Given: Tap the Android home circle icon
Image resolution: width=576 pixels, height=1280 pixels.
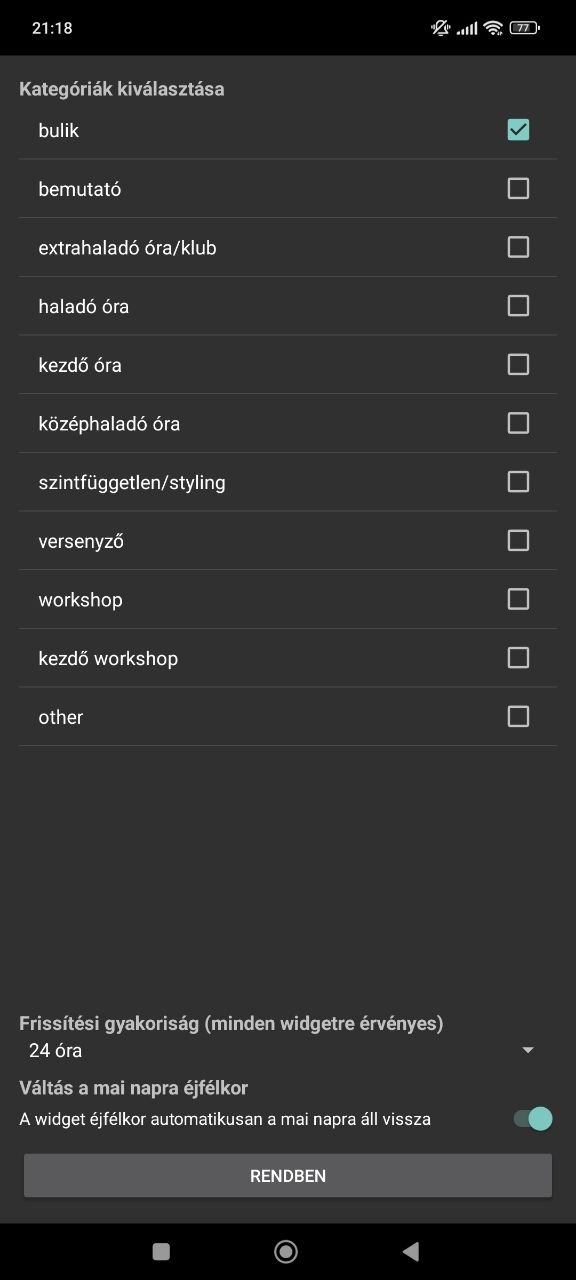Looking at the screenshot, I should 286,1251.
